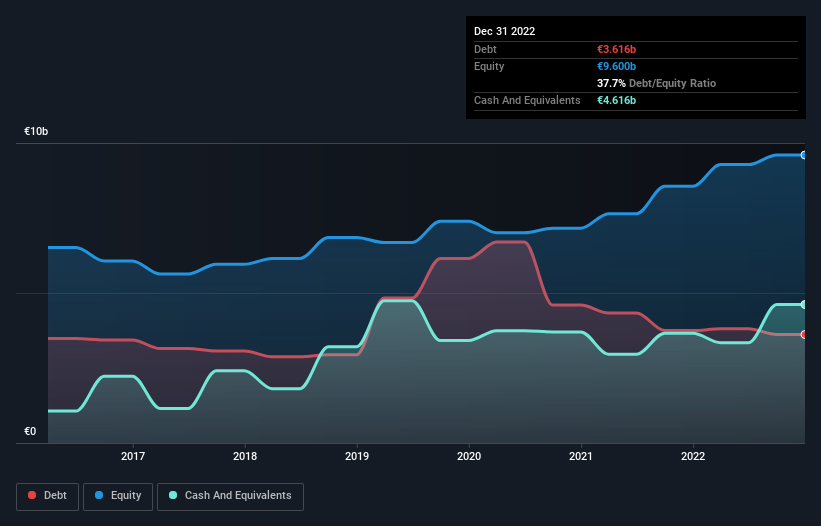Screen dimensions: 821x526
Task: Click the teal Cash legend dot
Action: (x=173, y=495)
